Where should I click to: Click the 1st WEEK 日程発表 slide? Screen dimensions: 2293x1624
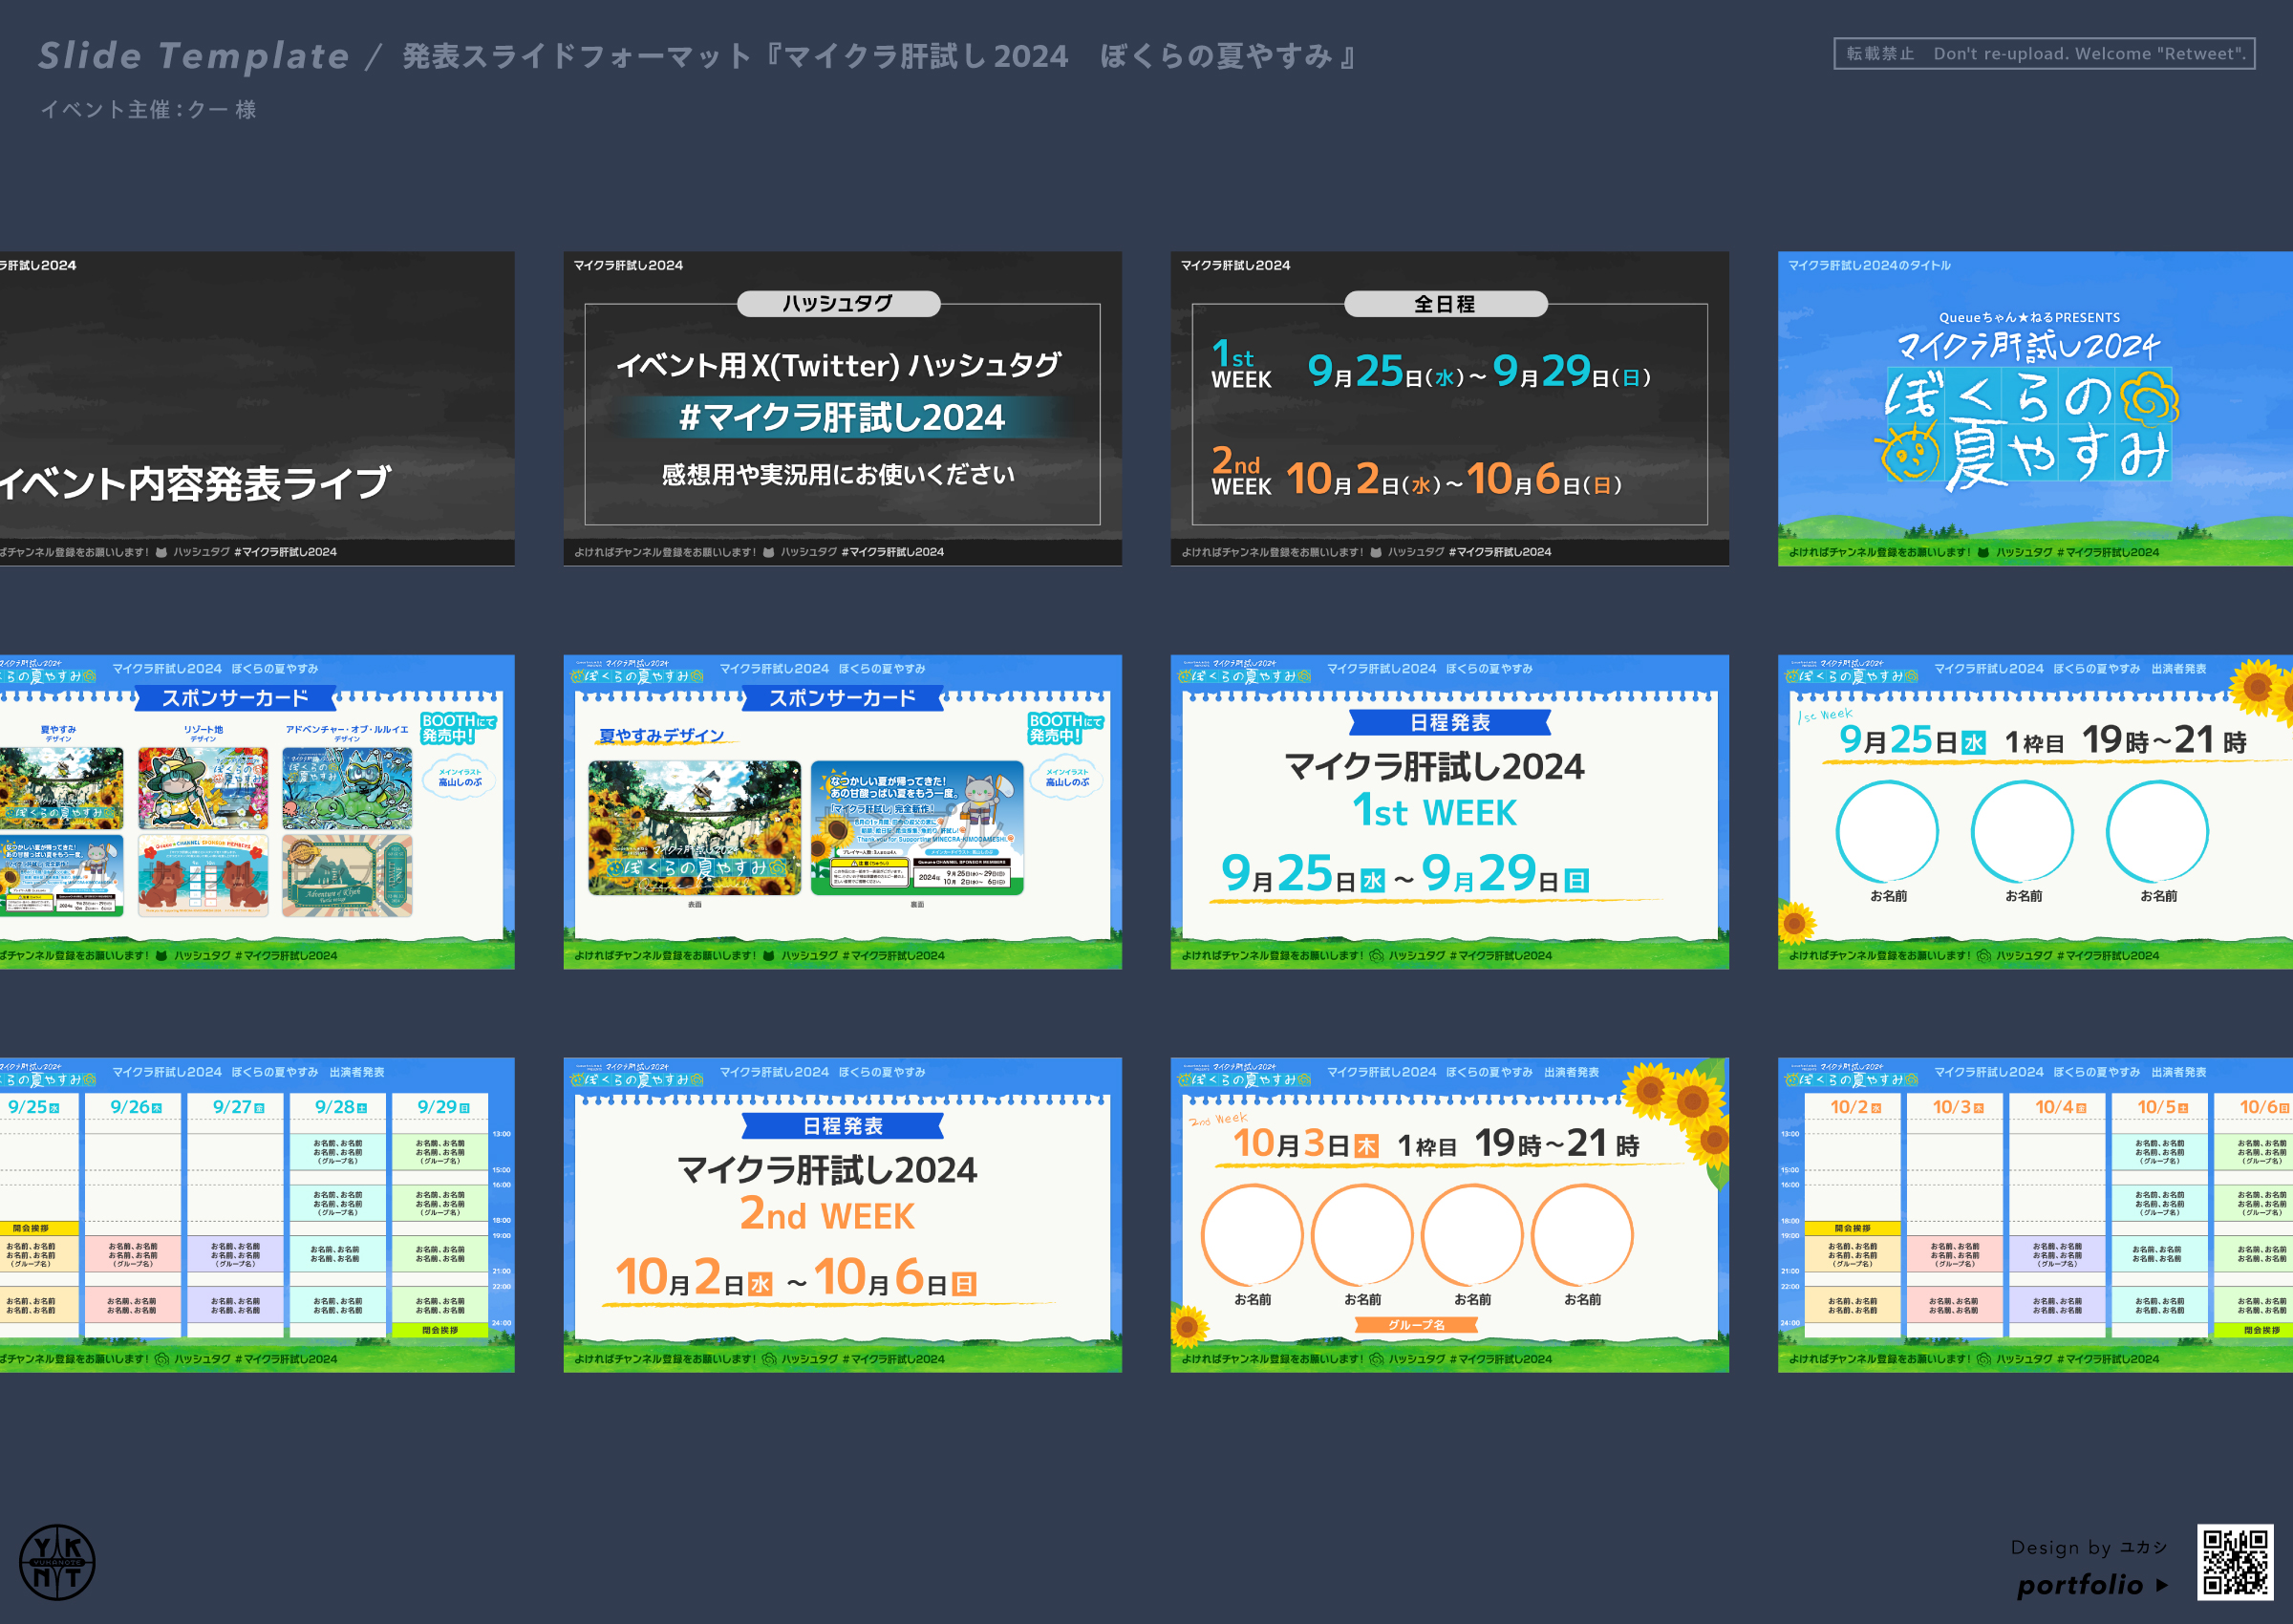[x=1449, y=811]
